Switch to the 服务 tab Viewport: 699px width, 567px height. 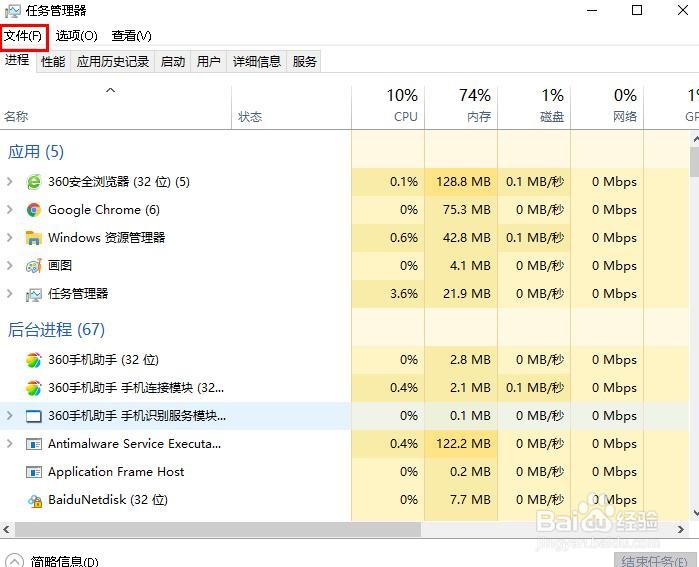[x=304, y=62]
